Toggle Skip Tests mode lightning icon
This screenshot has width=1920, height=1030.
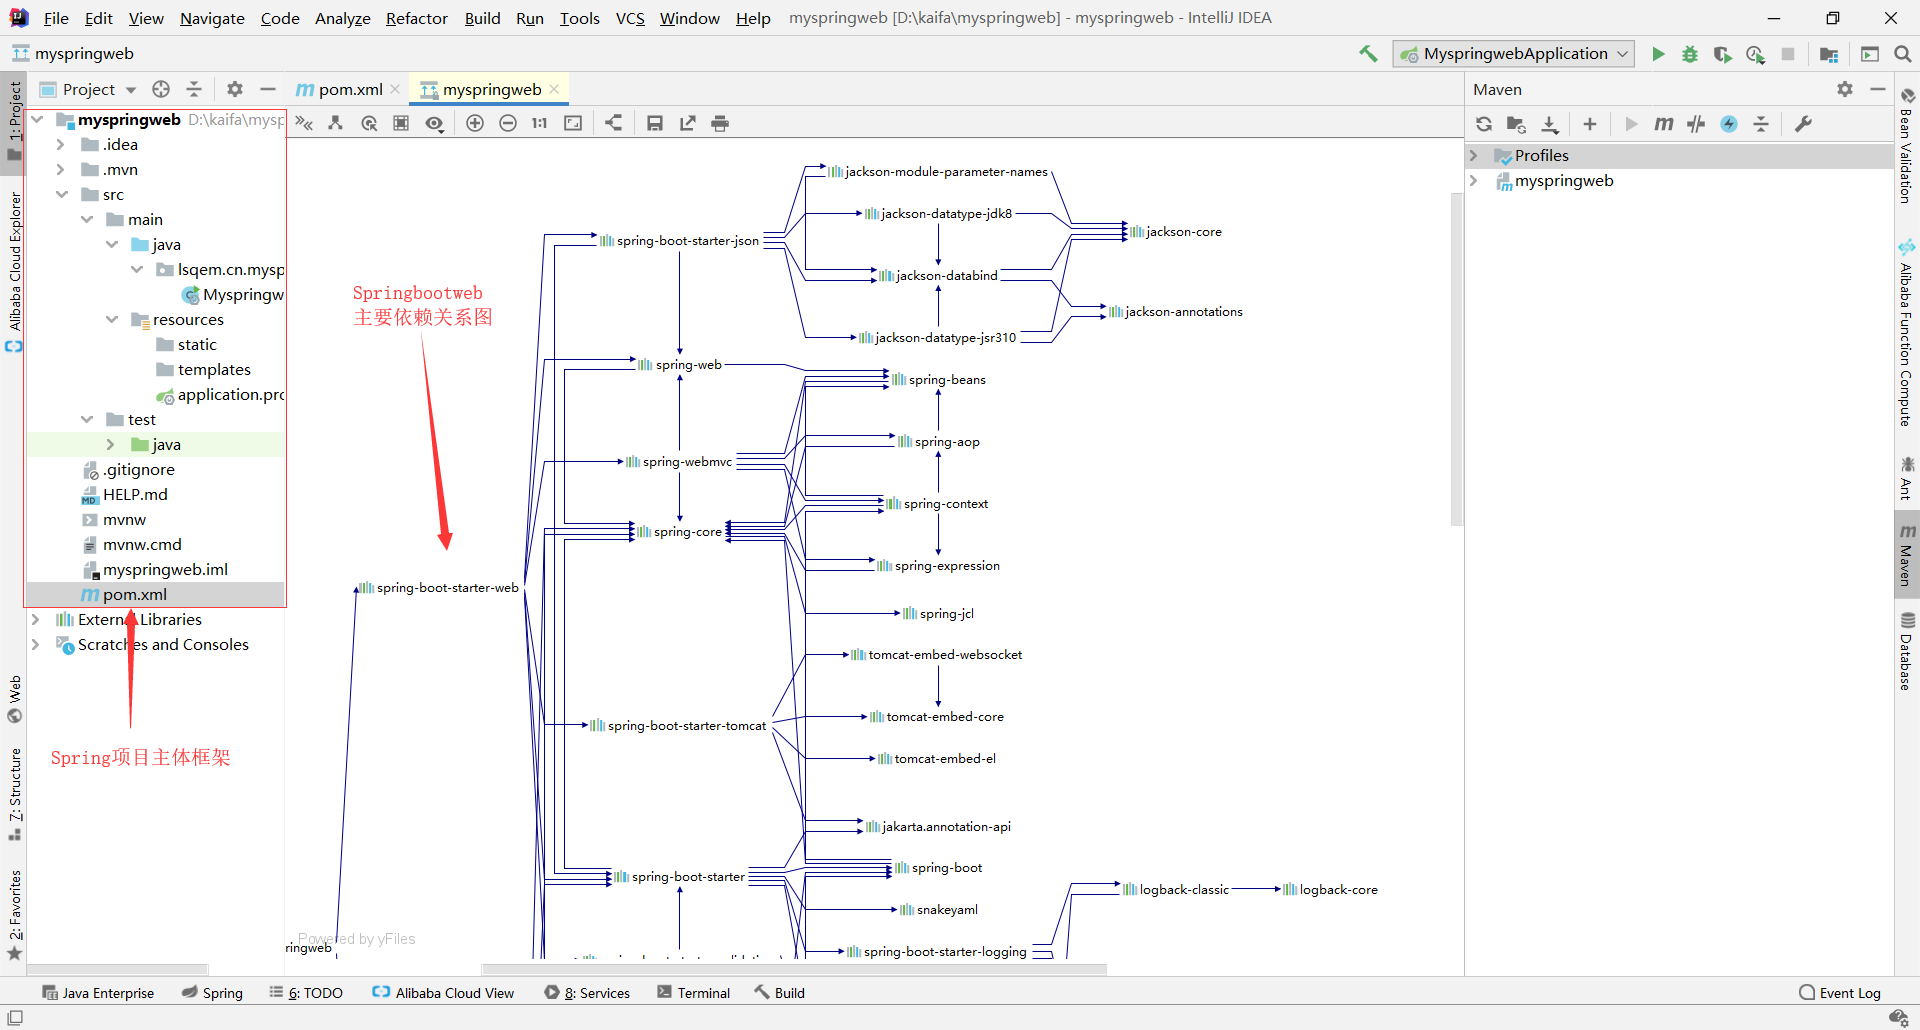pyautogui.click(x=1729, y=124)
